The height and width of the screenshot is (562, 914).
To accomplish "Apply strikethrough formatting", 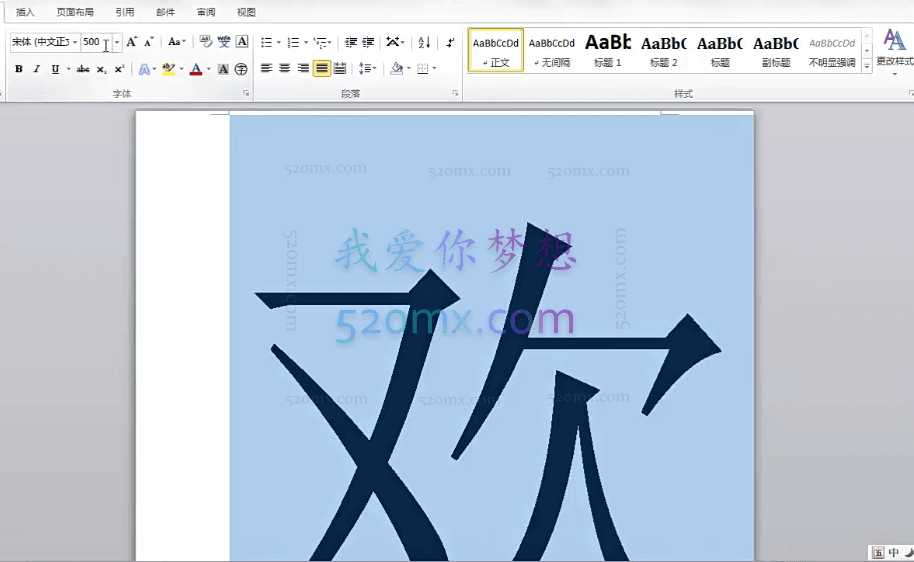I will 83,69.
